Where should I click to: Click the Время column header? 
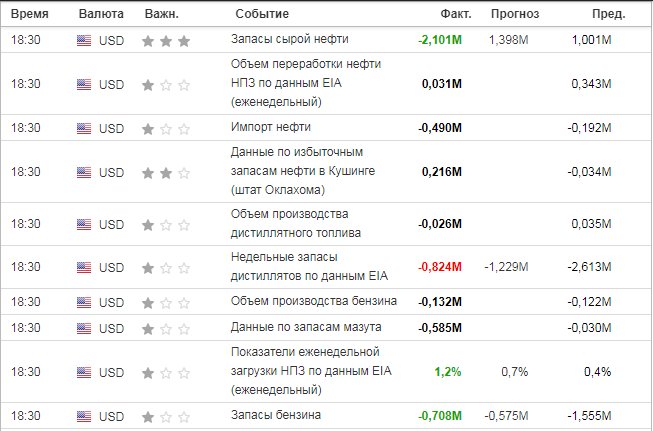(30, 14)
